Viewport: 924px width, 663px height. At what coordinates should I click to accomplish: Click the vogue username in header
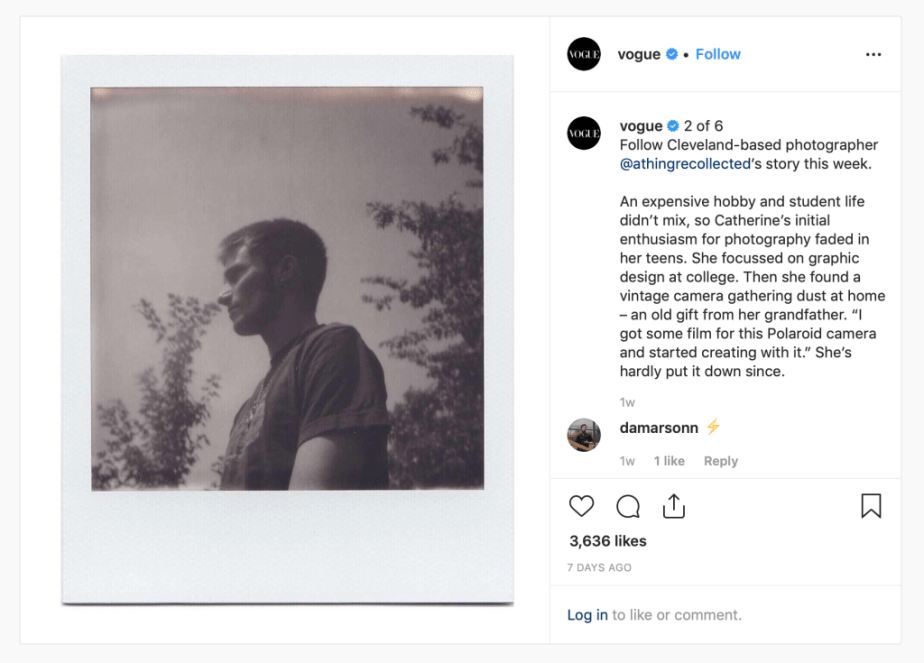[639, 54]
